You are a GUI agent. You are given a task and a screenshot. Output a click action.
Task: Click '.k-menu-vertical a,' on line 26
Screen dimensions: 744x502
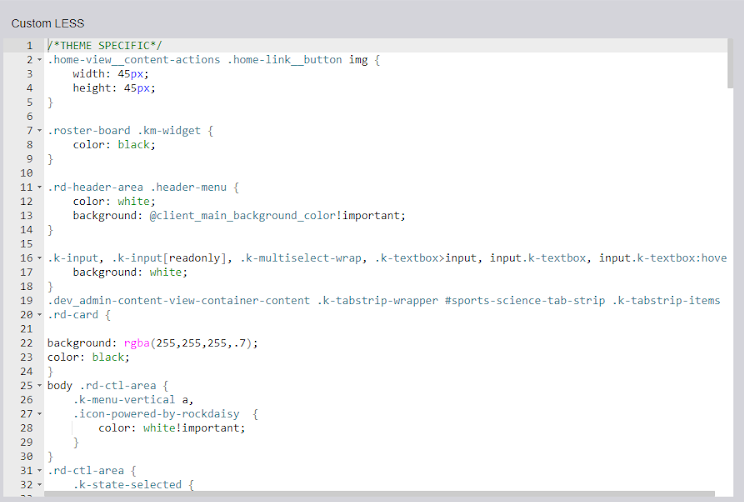pyautogui.click(x=133, y=400)
